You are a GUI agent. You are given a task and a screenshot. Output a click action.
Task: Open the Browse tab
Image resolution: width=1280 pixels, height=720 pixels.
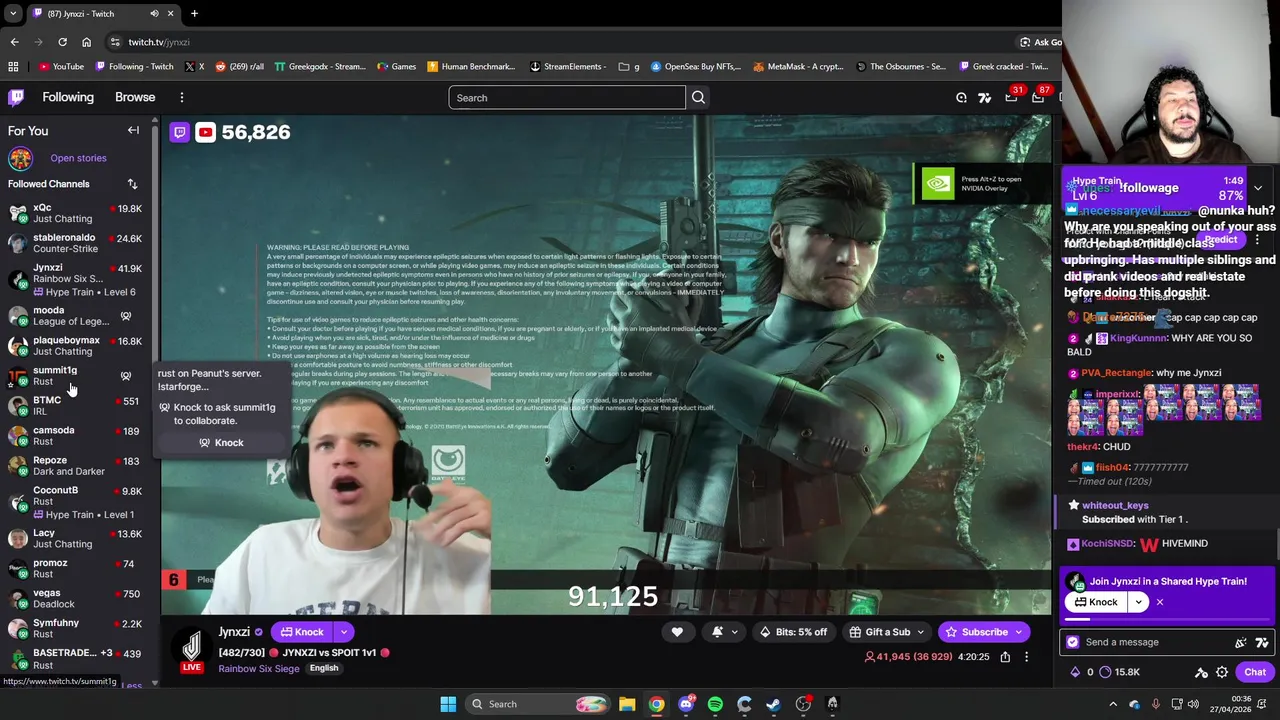point(135,97)
